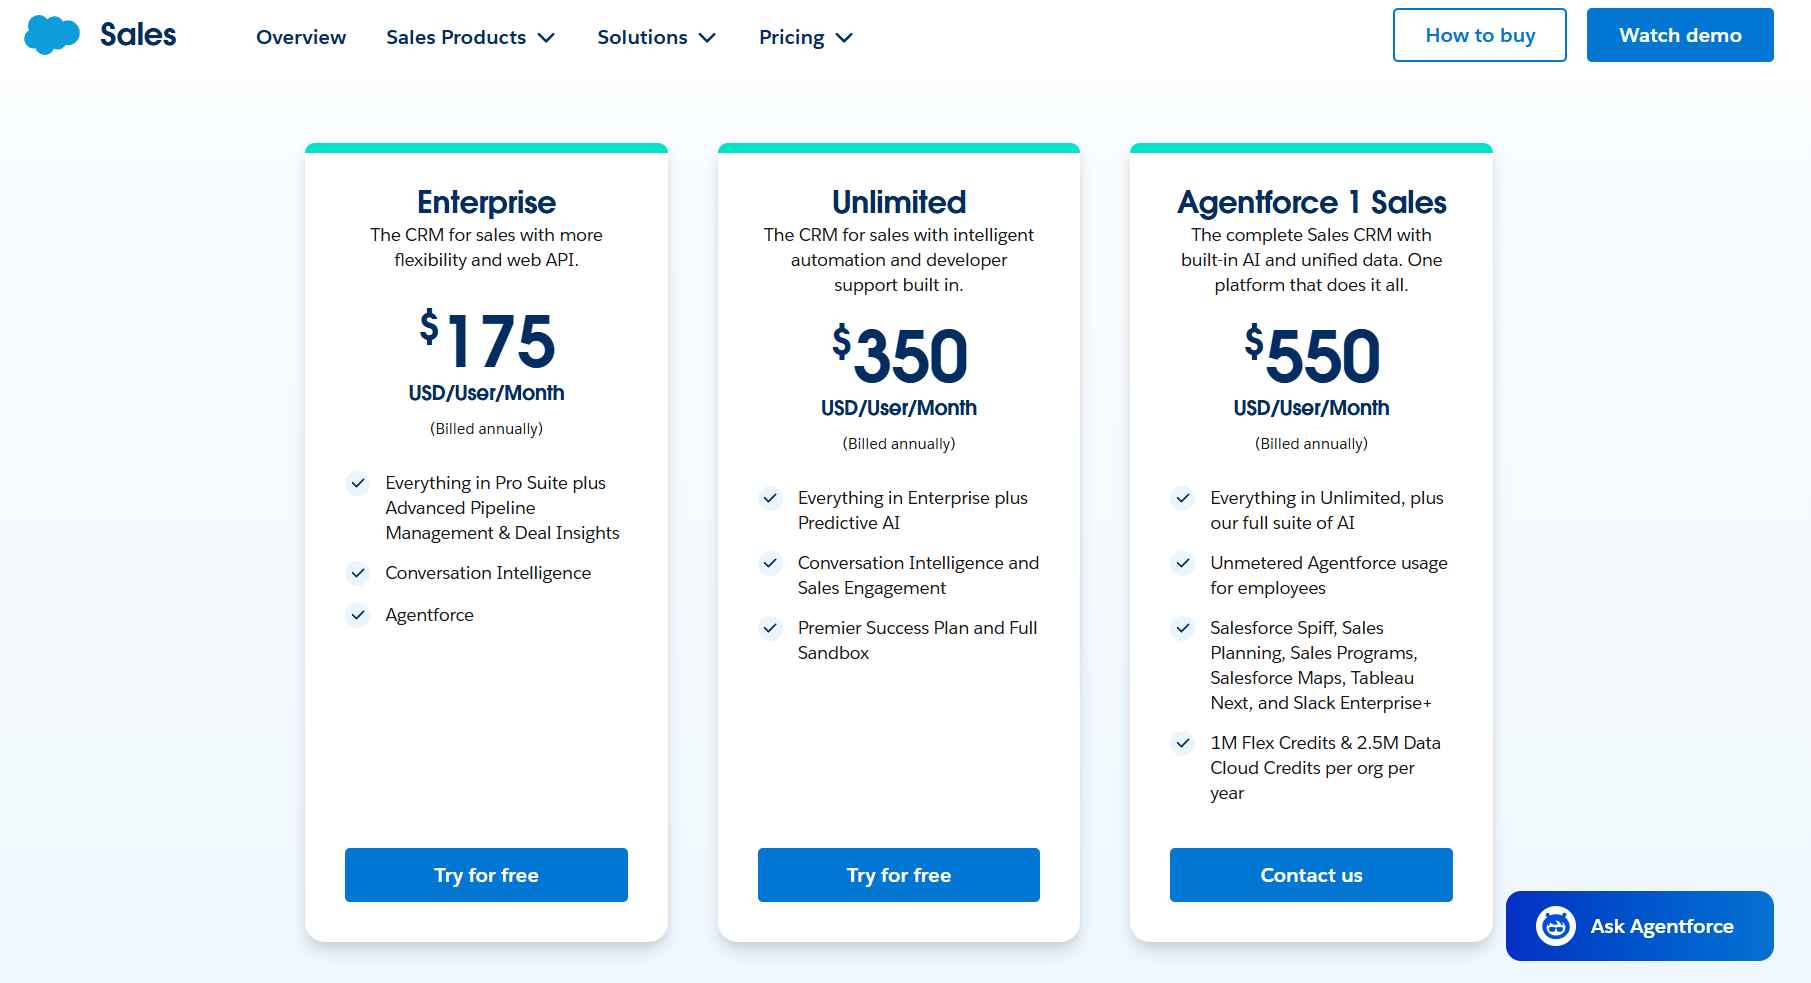Contact us about Agentforce 1 Sales
1811x983 pixels.
coord(1311,874)
